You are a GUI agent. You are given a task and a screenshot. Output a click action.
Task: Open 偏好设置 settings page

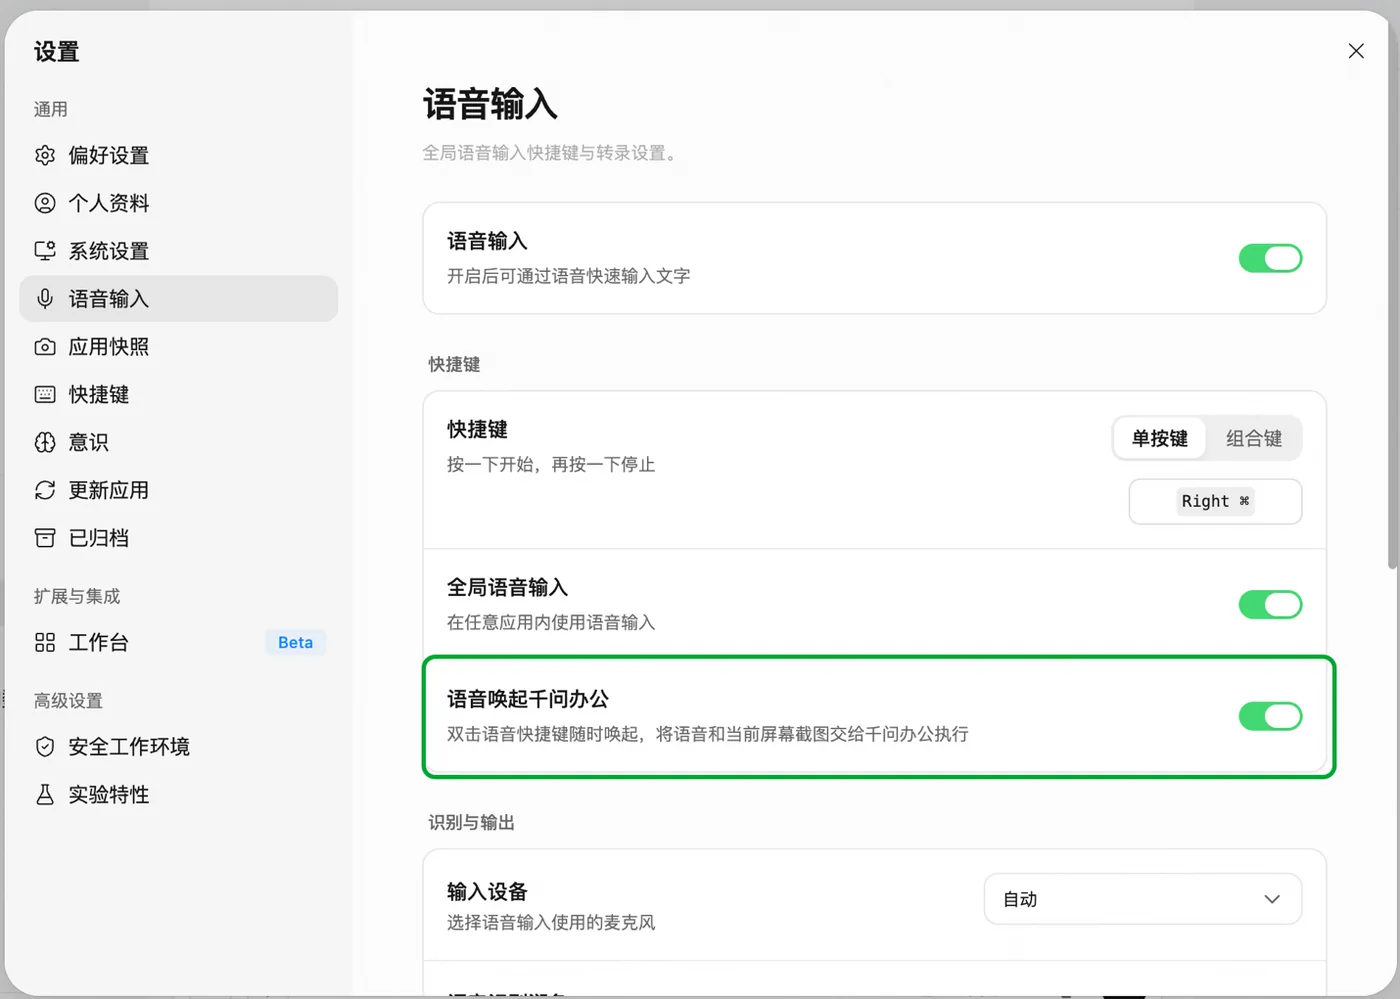(x=178, y=155)
